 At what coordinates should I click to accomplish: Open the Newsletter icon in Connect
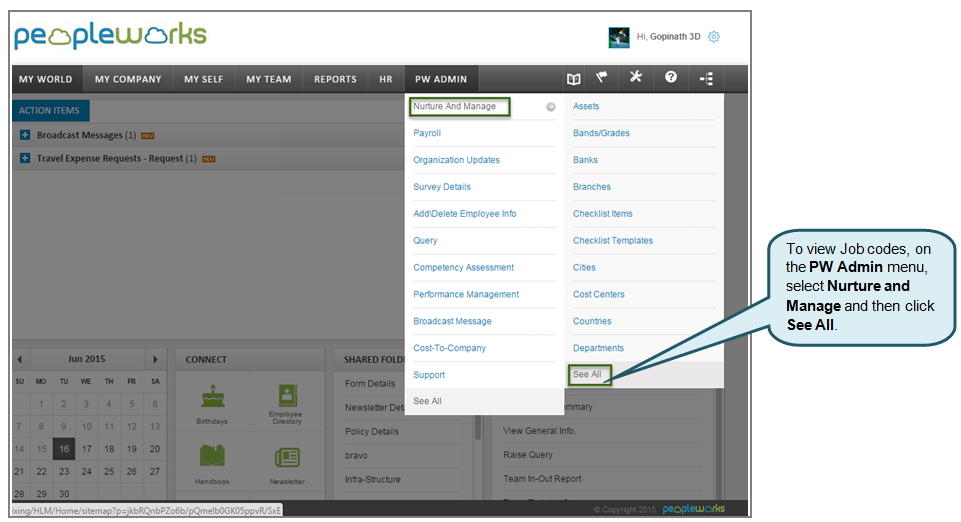tap(287, 457)
